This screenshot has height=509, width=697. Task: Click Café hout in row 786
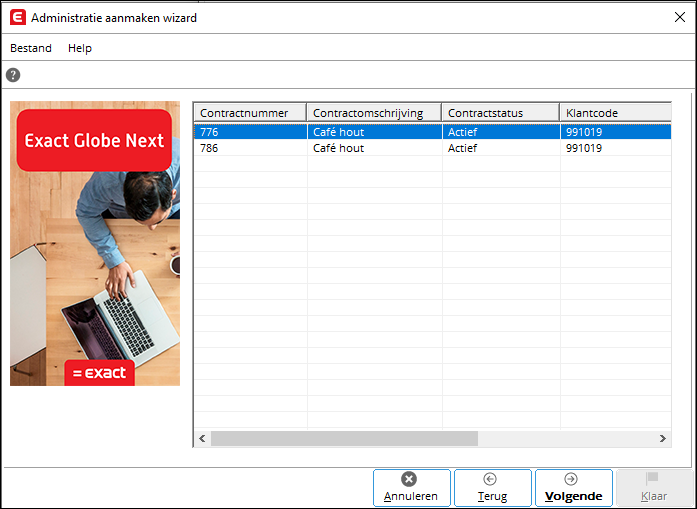pyautogui.click(x=375, y=148)
